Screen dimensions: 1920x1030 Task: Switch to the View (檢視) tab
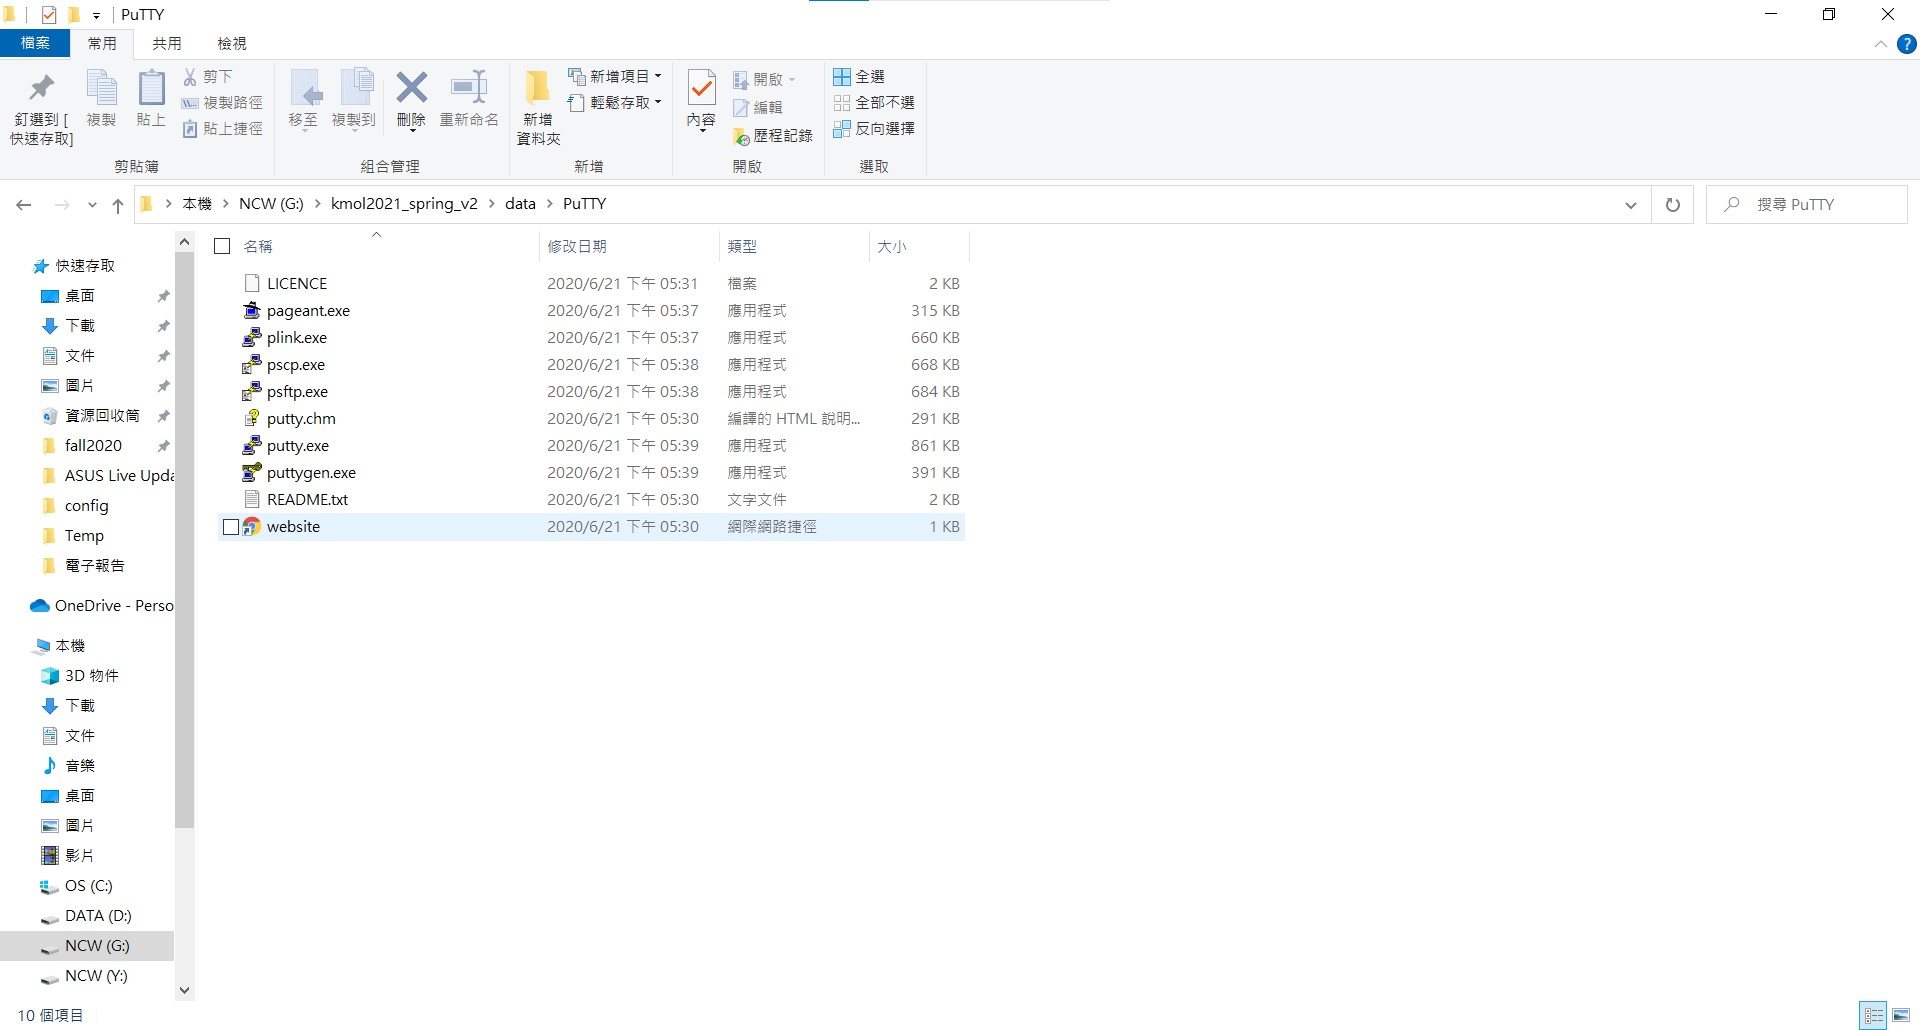(232, 43)
